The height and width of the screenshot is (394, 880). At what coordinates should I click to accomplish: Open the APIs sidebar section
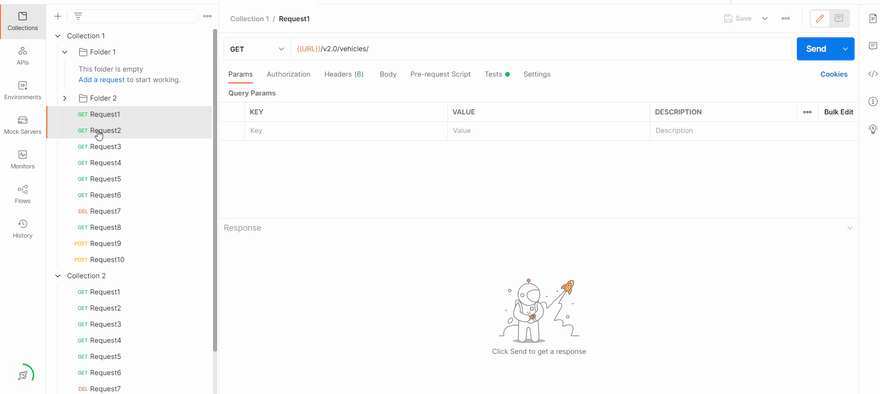coord(22,56)
